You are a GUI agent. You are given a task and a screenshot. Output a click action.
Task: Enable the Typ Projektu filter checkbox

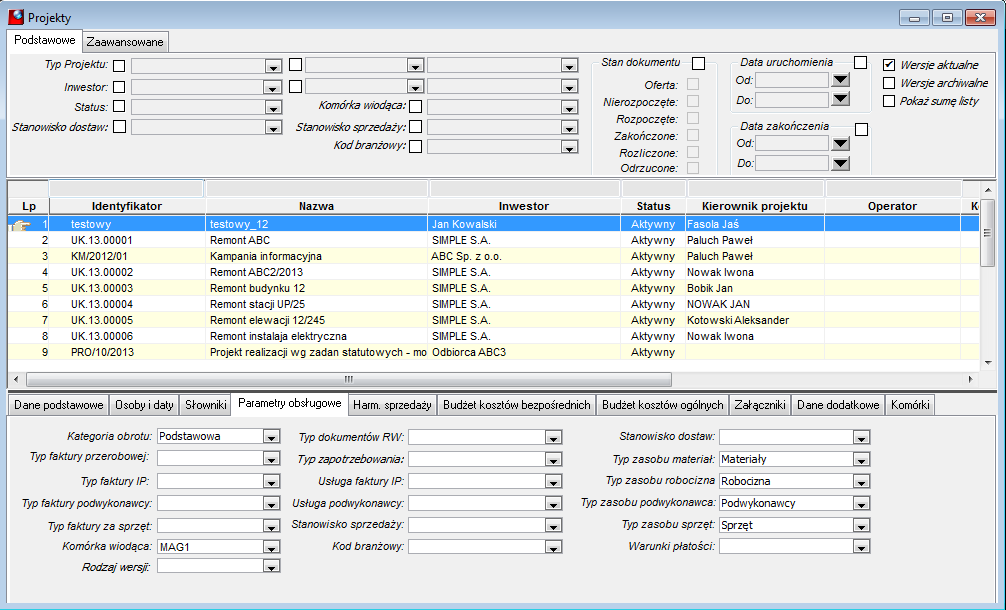[119, 65]
